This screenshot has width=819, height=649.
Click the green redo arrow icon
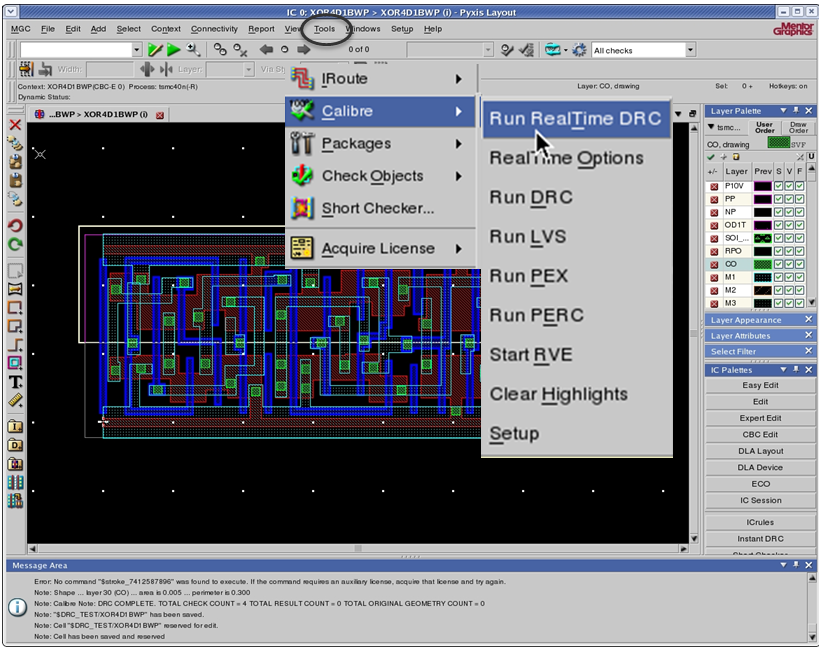click(15, 244)
